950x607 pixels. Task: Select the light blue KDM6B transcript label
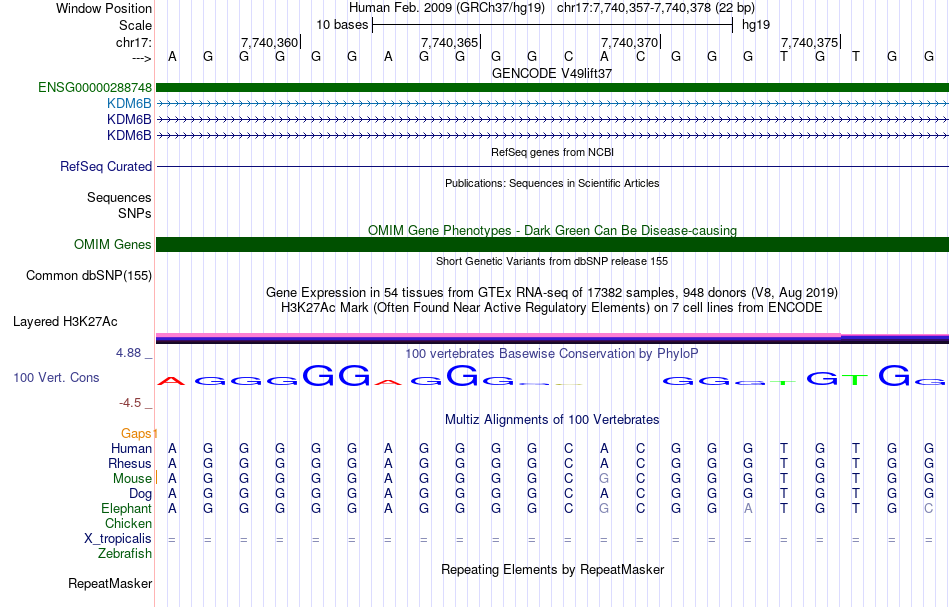coord(129,104)
